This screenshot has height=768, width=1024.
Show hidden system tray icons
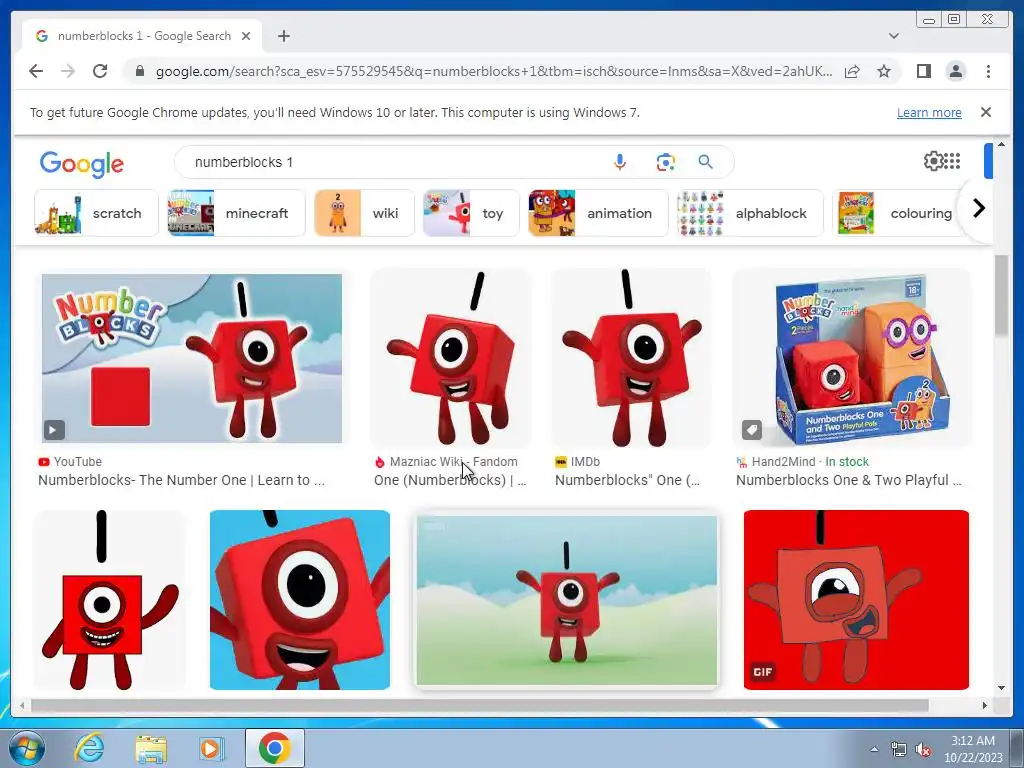pyautogui.click(x=874, y=749)
